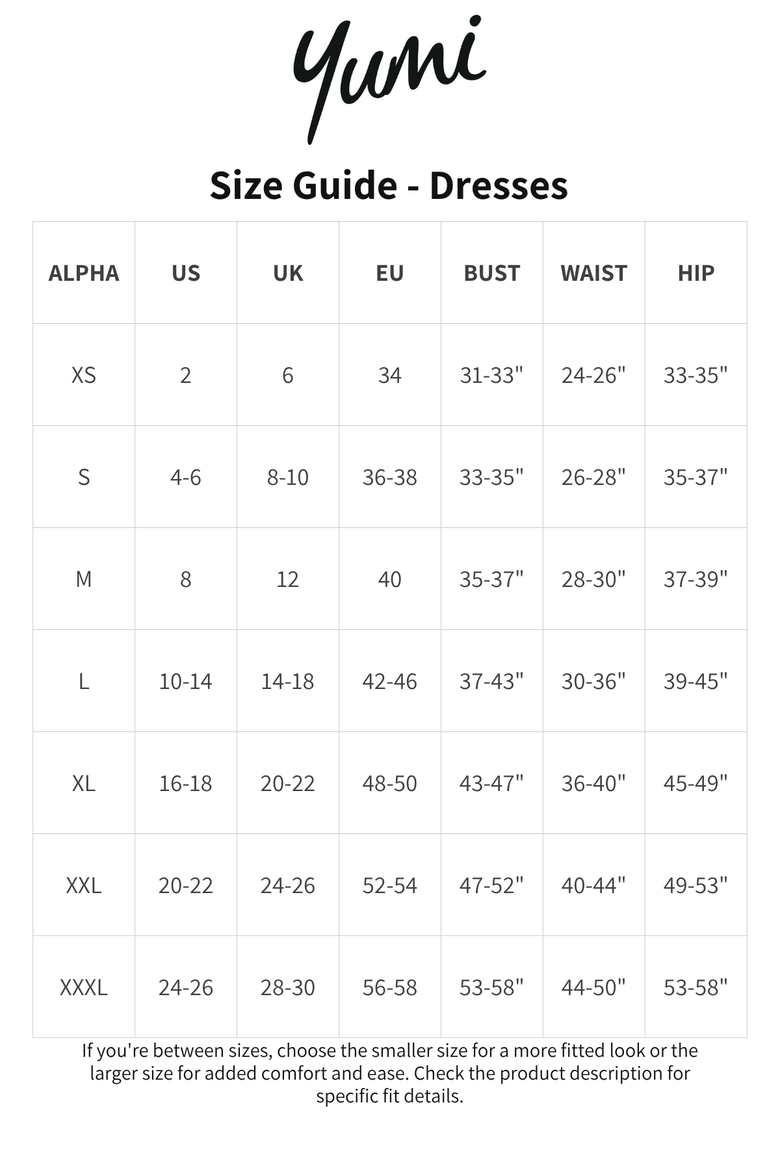Click the BUST column header
Screen dimensions: 780x1170
[x=492, y=273]
